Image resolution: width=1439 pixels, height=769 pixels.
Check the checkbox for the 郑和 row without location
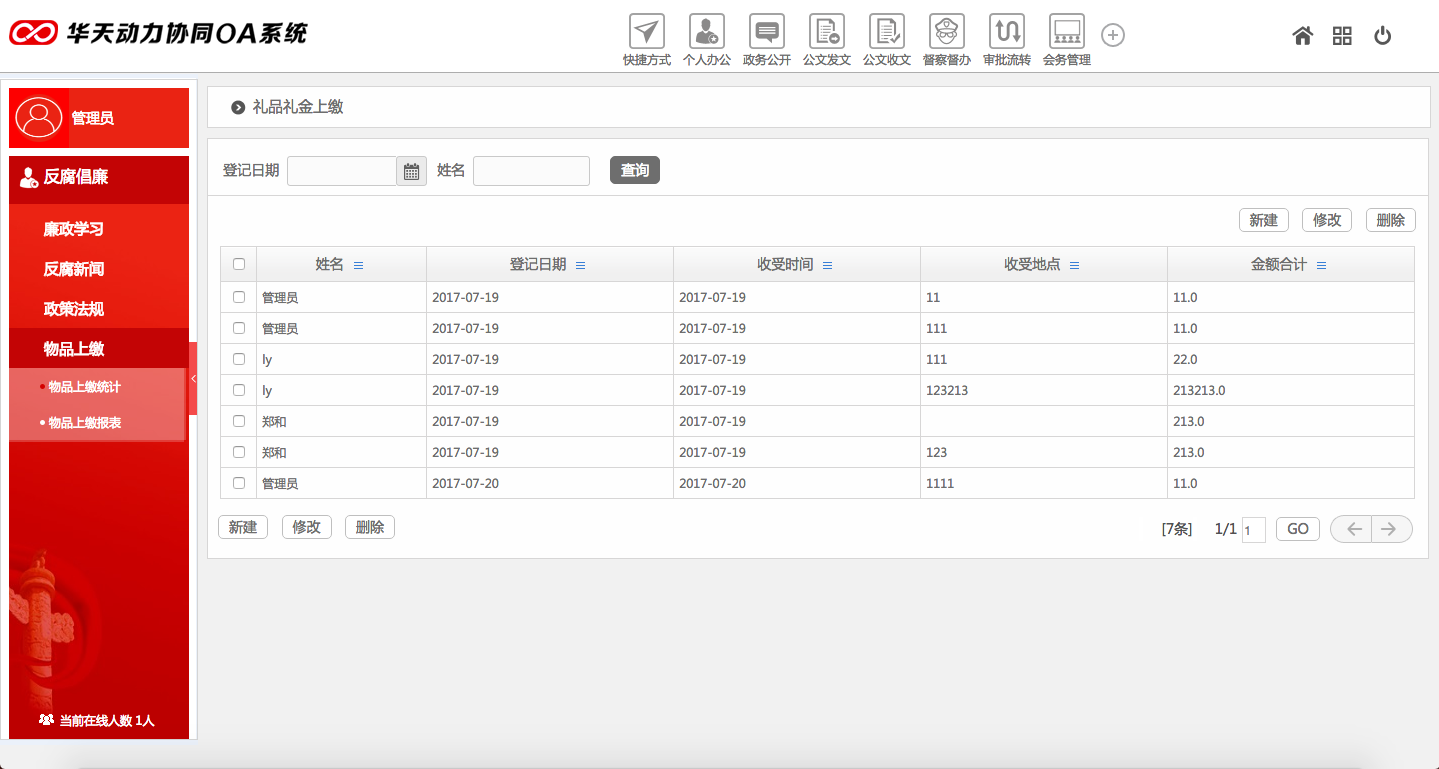point(238,421)
